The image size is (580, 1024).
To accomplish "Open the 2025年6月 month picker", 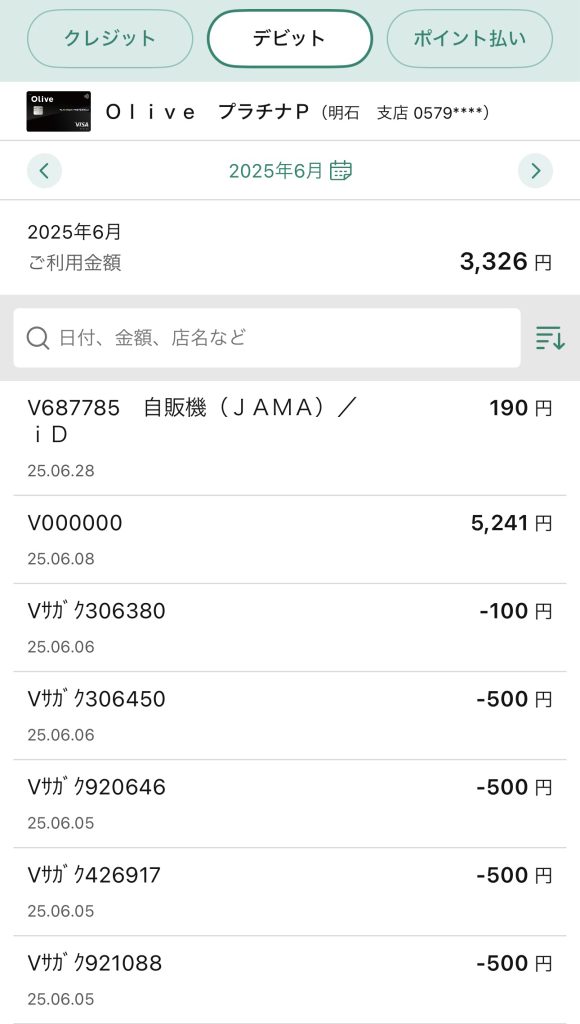I will click(x=290, y=171).
